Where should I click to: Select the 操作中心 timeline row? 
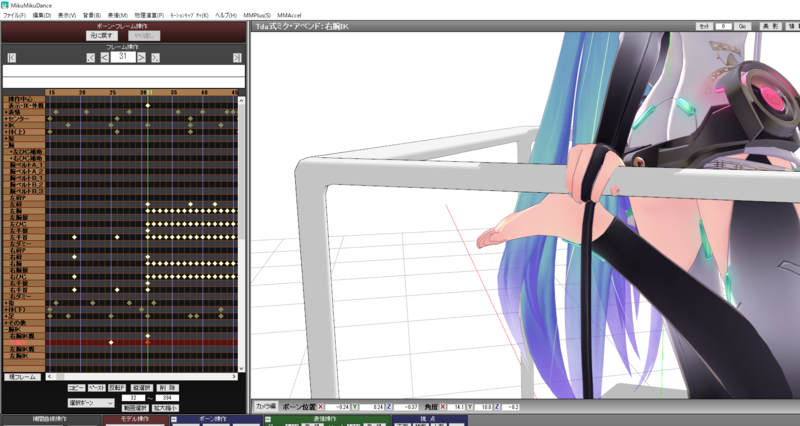coord(24,99)
